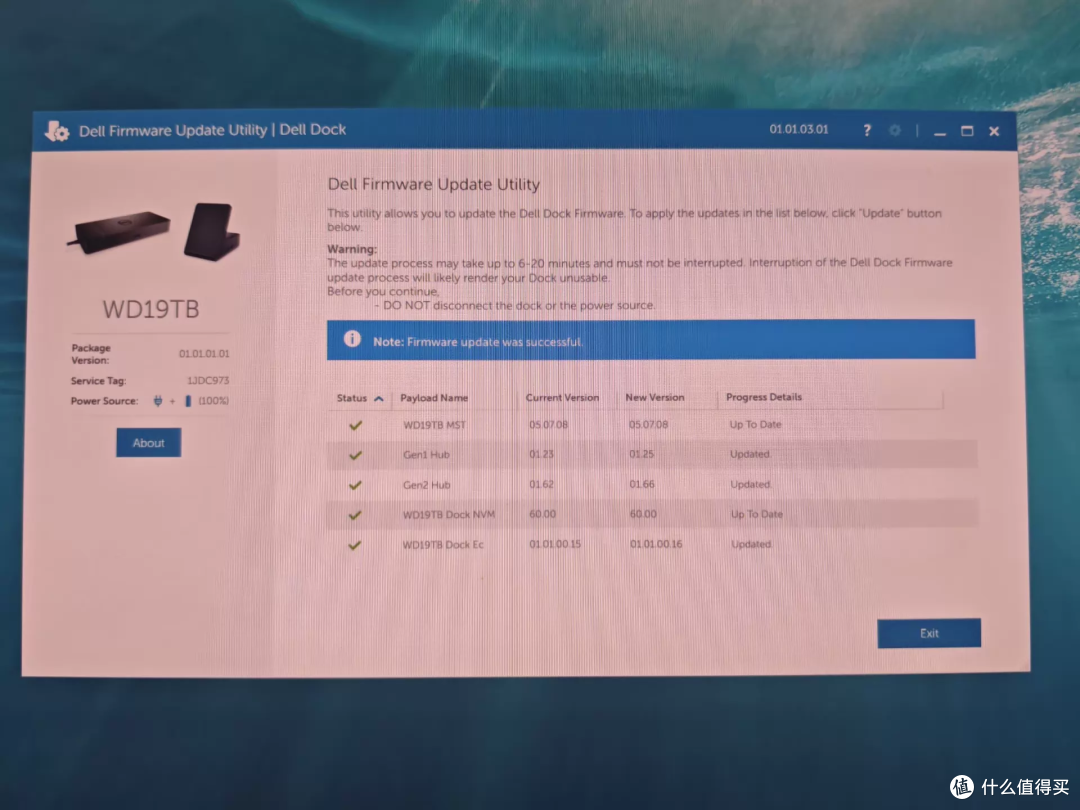Close the Dell Firmware Update window
Image resolution: width=1080 pixels, height=810 pixels.
(994, 131)
